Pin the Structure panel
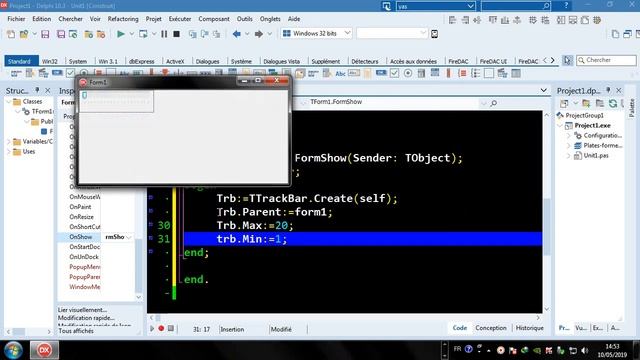This screenshot has width=640, height=360. (38, 90)
